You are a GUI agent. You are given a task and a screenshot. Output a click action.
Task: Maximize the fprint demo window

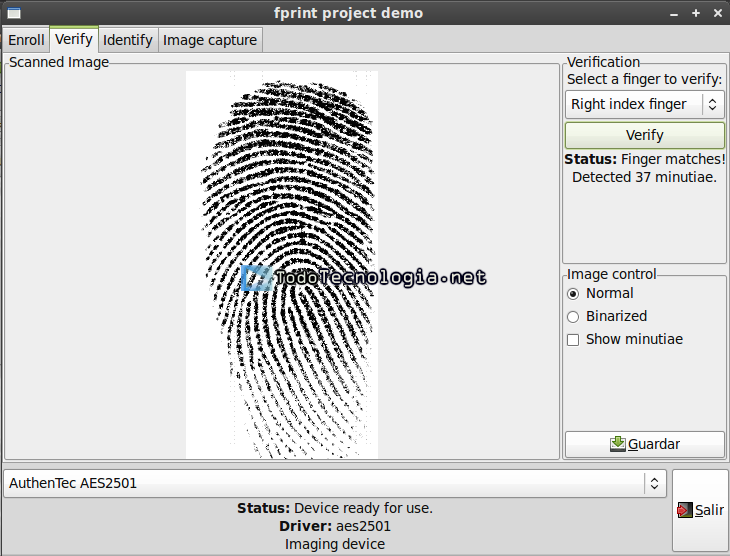point(695,13)
